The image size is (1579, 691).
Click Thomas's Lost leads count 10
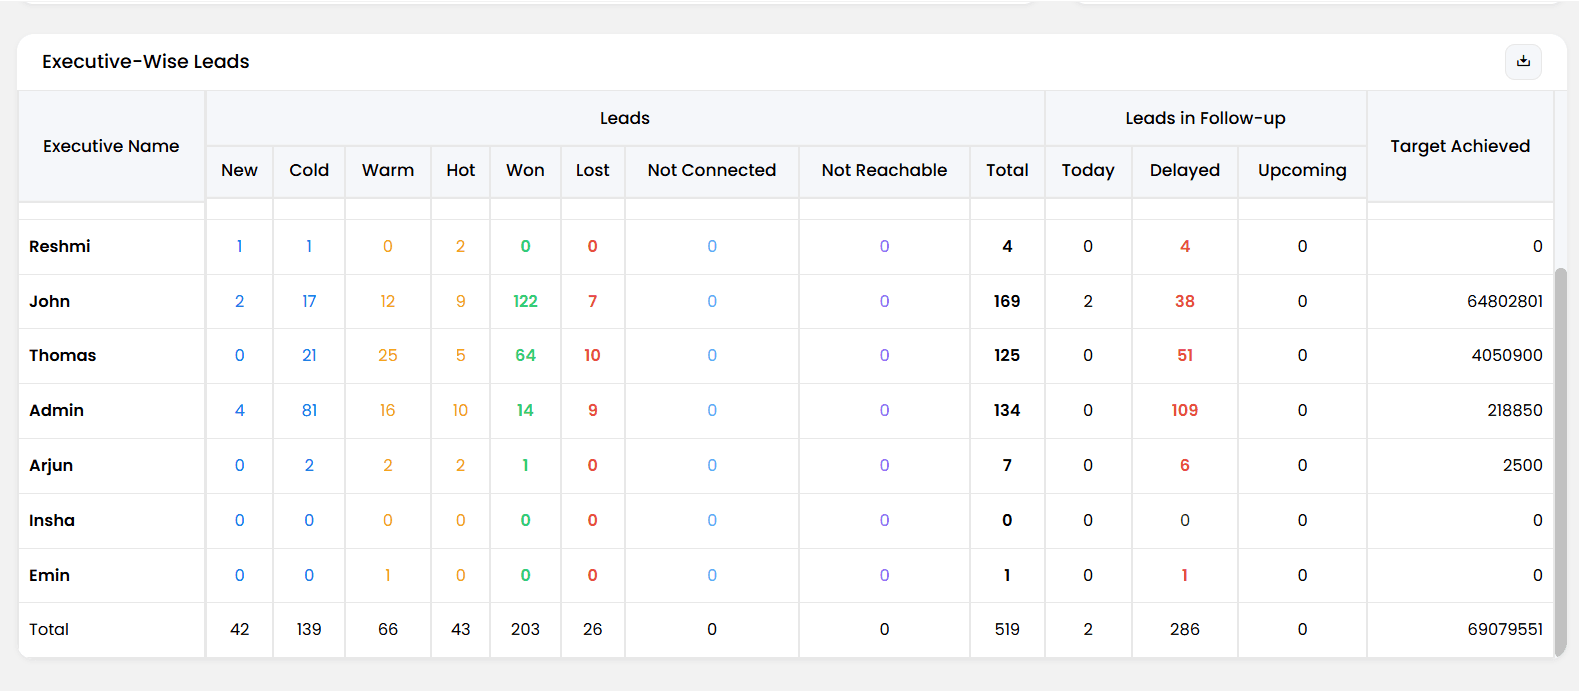tap(592, 355)
